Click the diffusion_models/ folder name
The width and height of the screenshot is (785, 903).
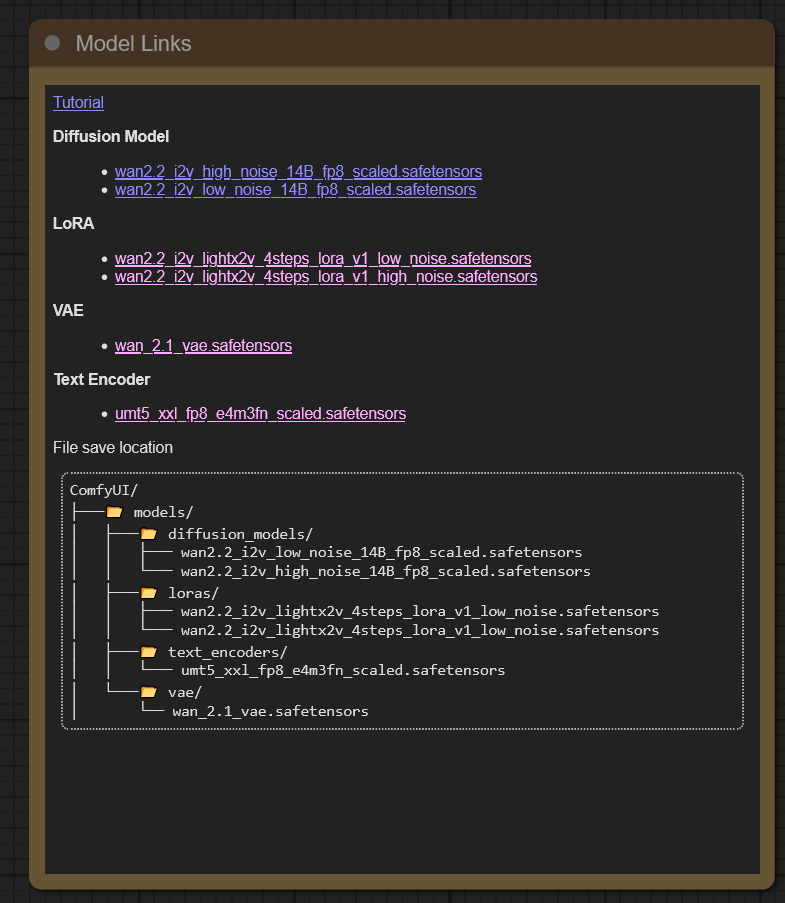[x=240, y=534]
